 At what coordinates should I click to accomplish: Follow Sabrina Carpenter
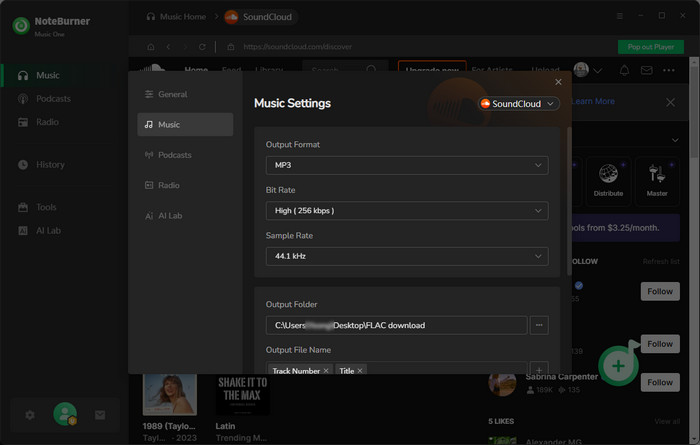pyautogui.click(x=660, y=383)
